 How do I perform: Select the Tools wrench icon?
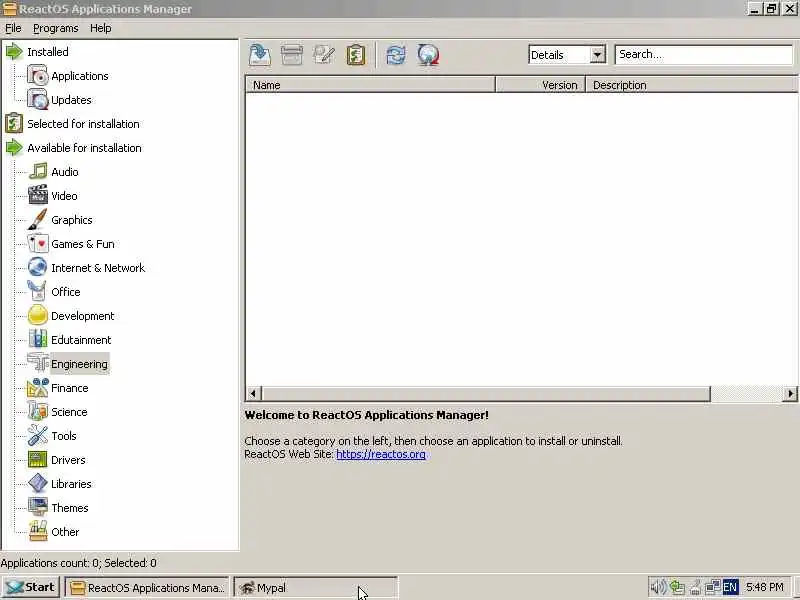38,435
